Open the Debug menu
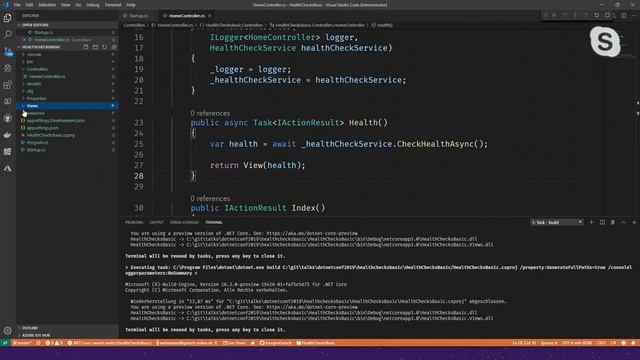The width and height of the screenshot is (640, 360). pyautogui.click(x=93, y=5)
